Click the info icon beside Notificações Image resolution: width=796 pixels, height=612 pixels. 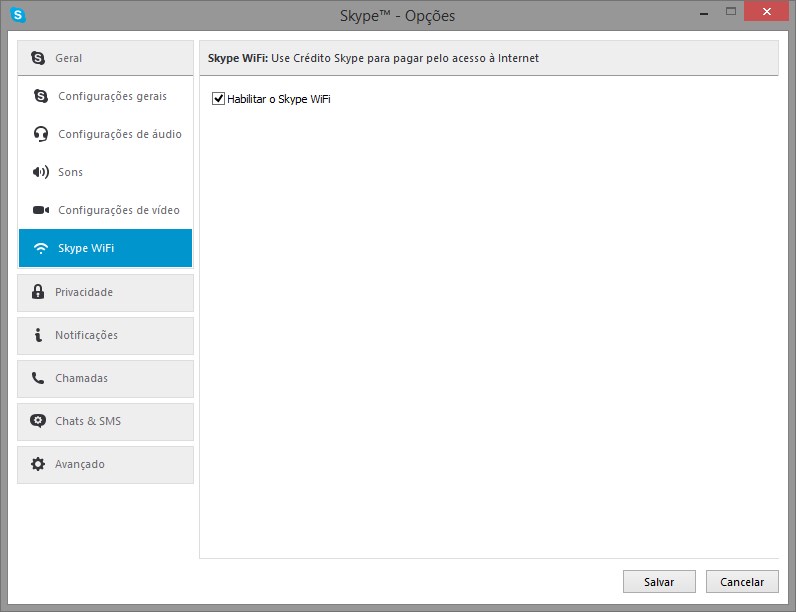point(38,335)
